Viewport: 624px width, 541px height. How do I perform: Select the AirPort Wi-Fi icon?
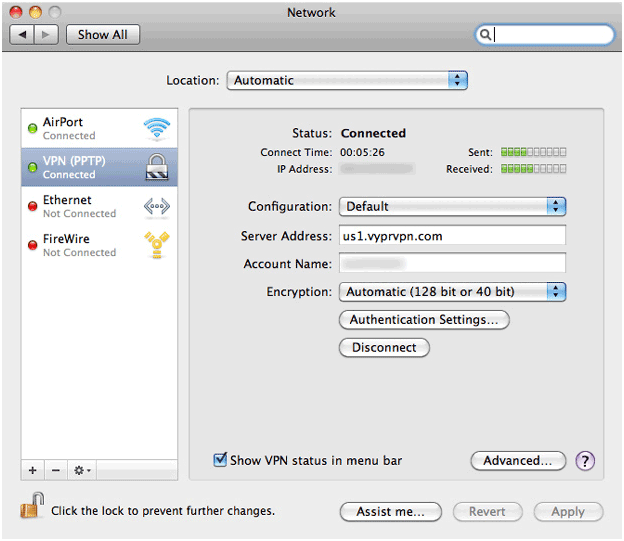(157, 129)
